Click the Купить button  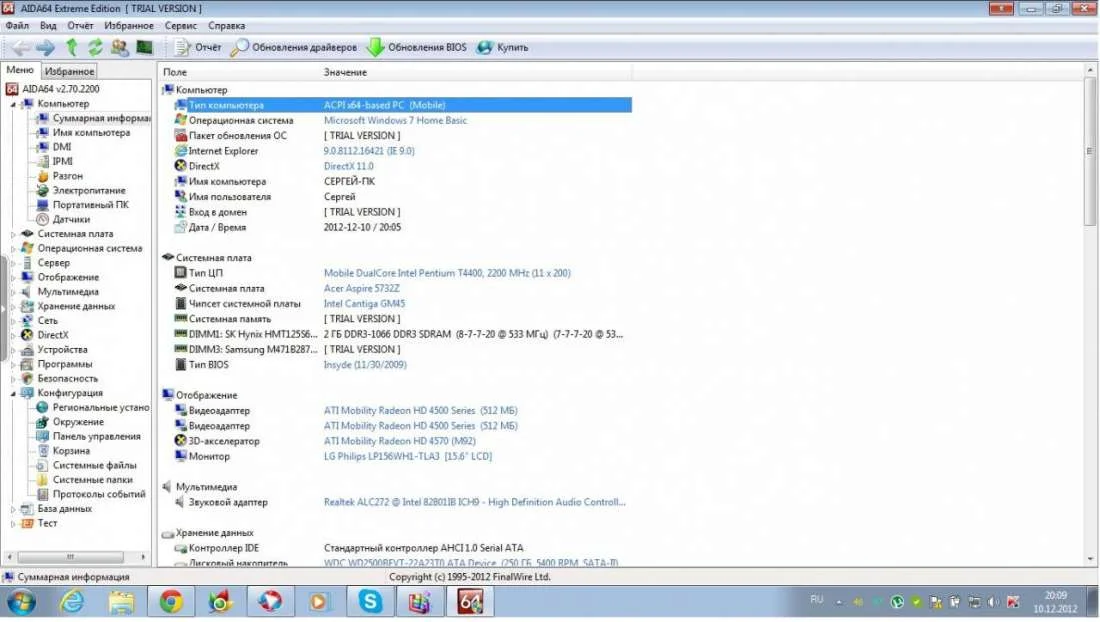pyautogui.click(x=502, y=48)
